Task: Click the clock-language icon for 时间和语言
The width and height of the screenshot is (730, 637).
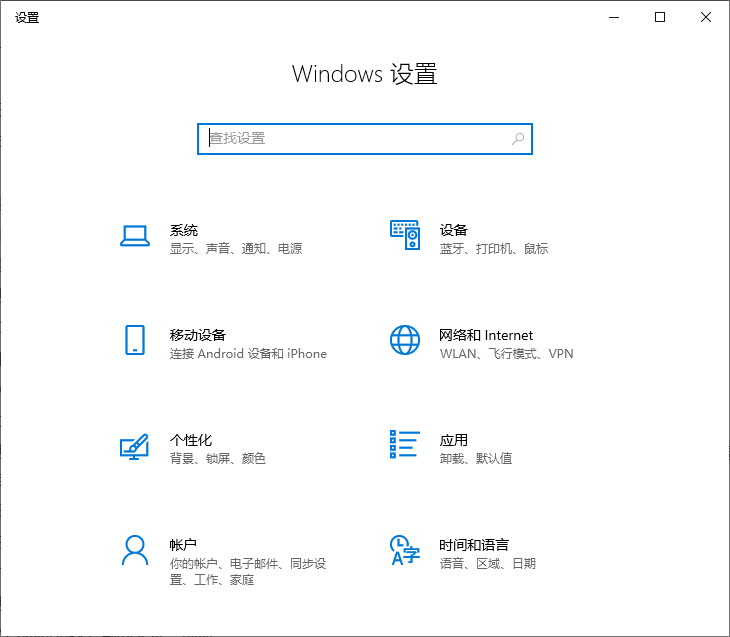Action: [x=405, y=550]
